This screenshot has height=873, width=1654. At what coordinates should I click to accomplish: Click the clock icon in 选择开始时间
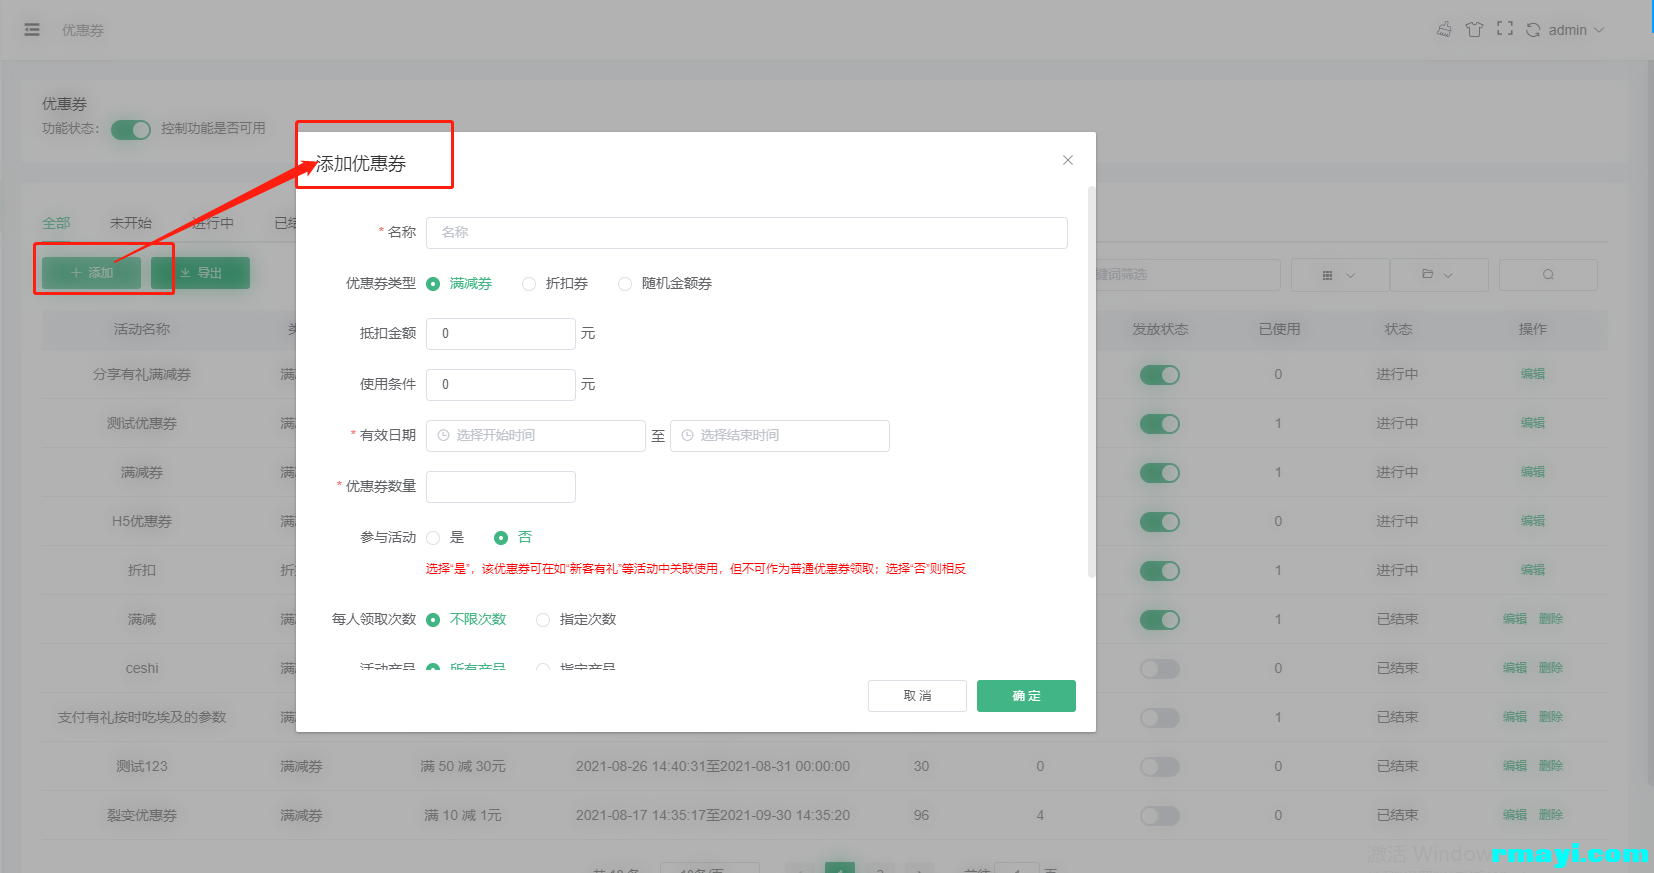click(444, 436)
